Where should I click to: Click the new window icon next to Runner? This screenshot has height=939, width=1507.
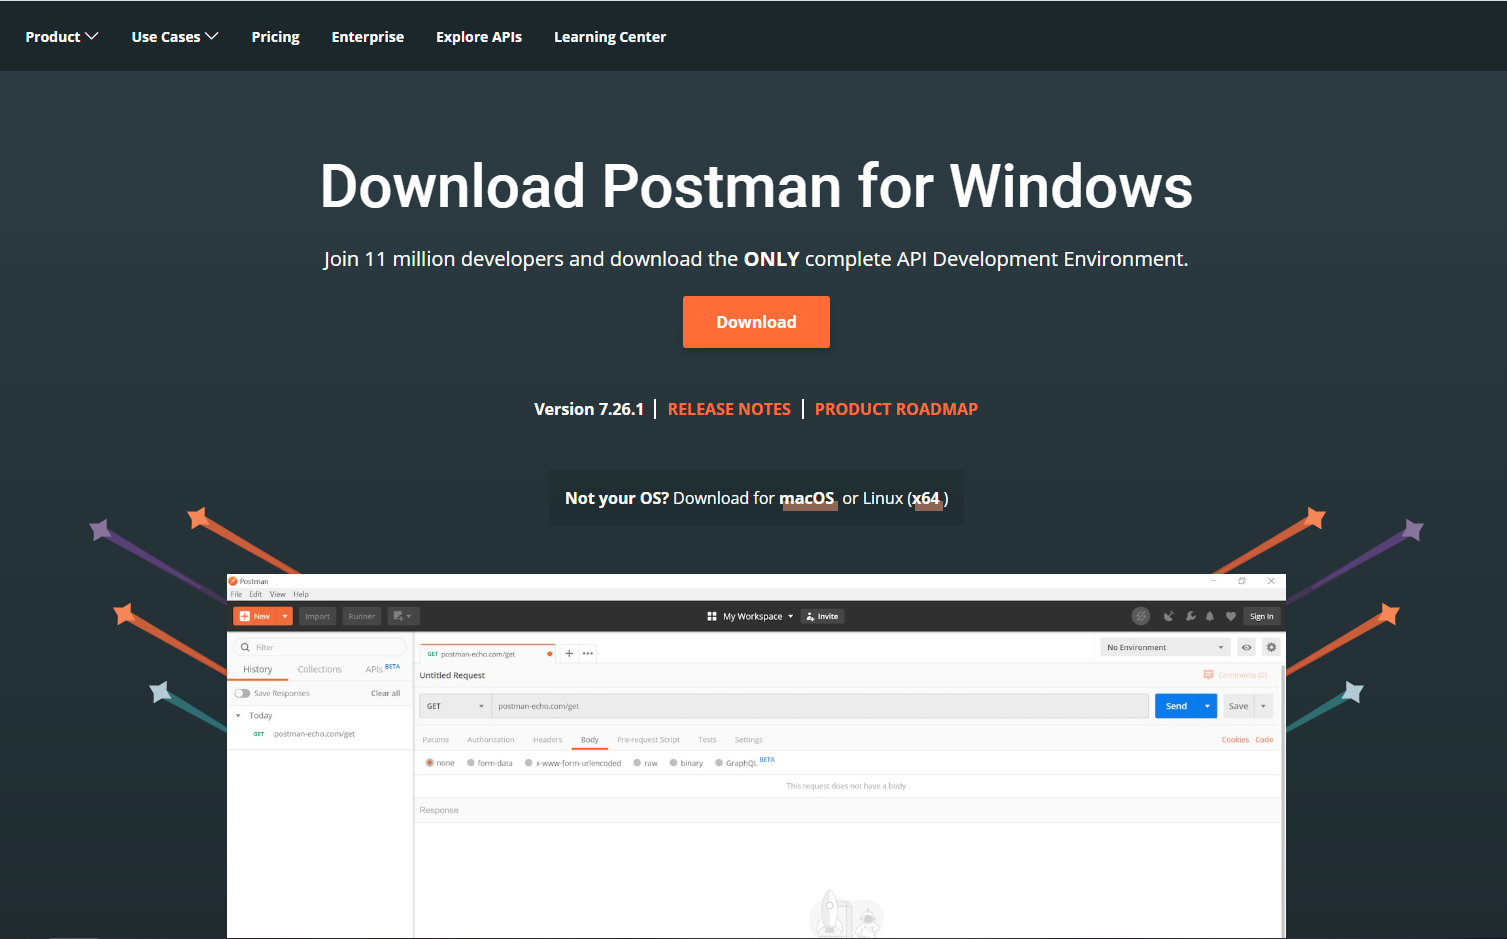tap(403, 616)
